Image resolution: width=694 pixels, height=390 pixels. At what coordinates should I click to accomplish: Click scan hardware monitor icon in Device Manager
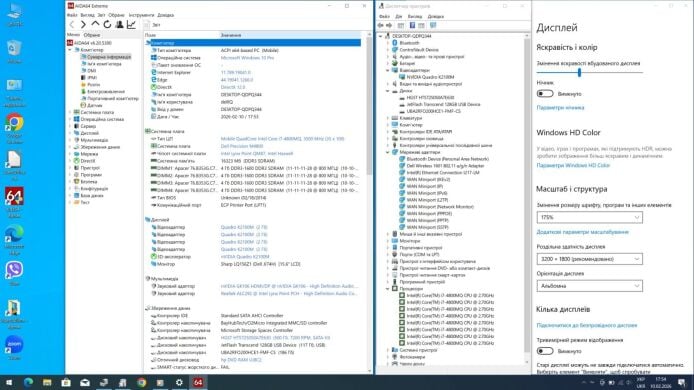point(433,26)
